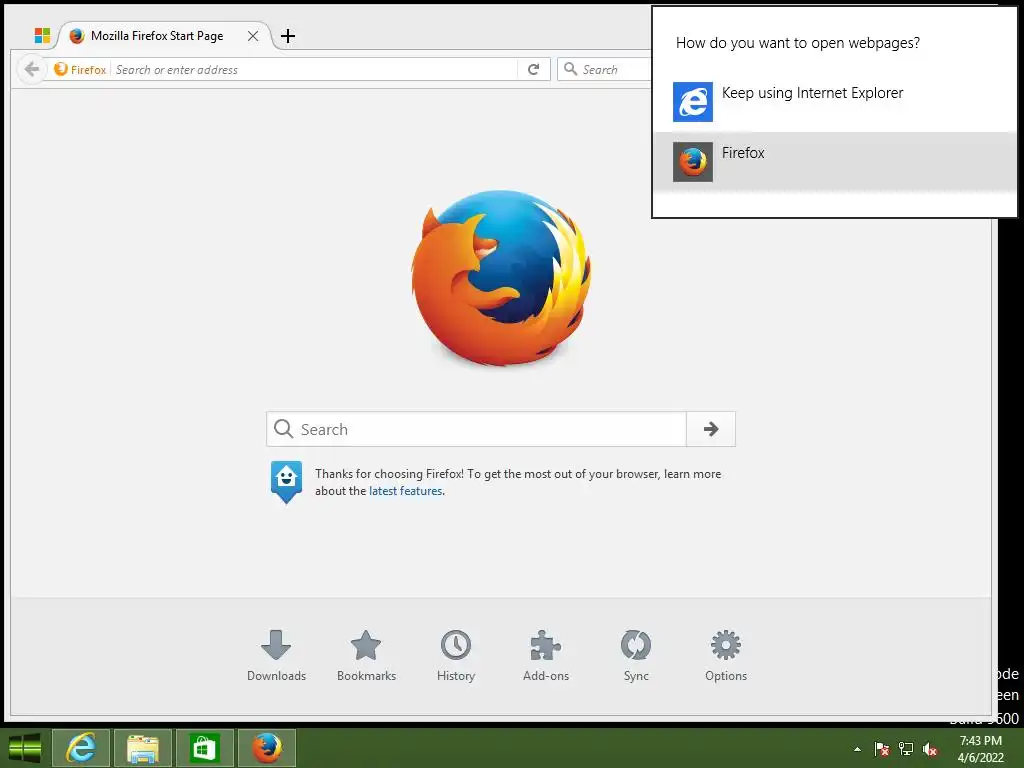Reload the page with the refresh icon
1024x768 pixels.
[x=534, y=69]
